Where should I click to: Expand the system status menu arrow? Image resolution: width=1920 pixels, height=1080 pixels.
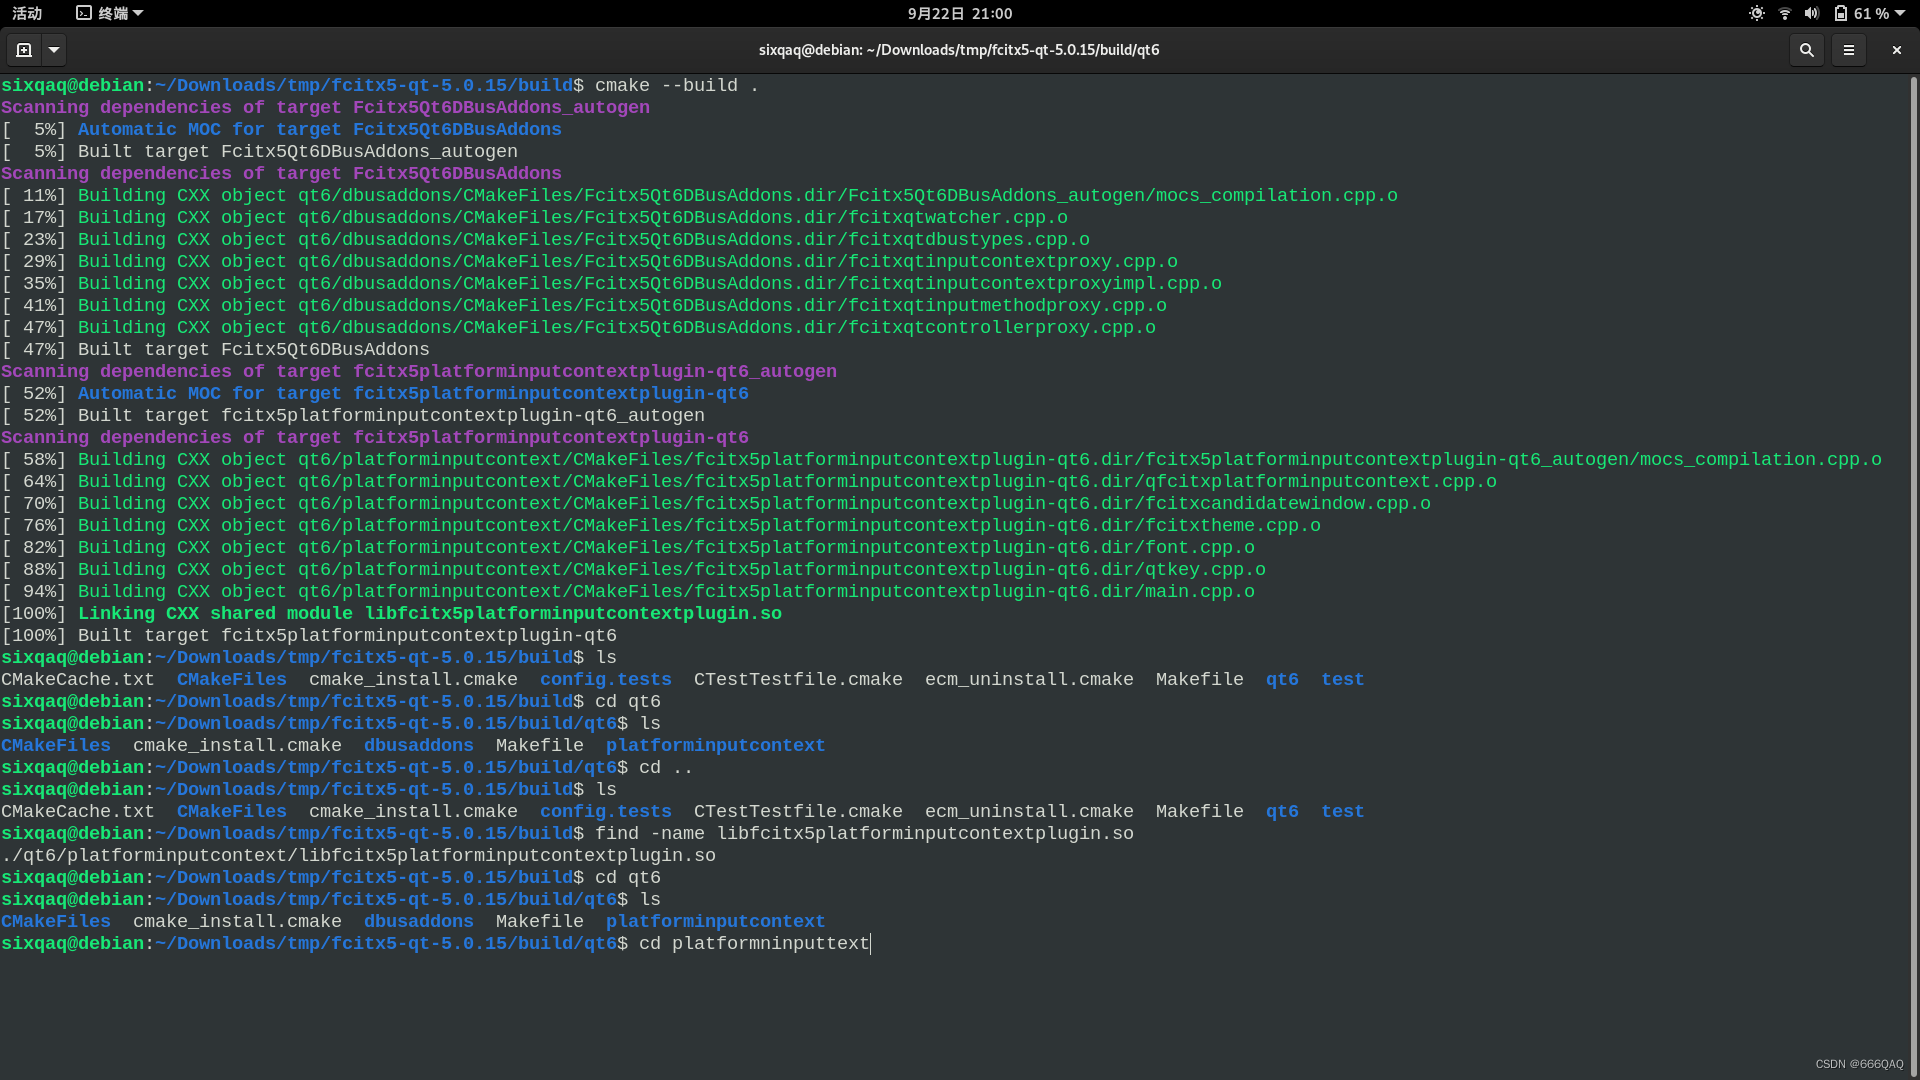[x=1900, y=13]
